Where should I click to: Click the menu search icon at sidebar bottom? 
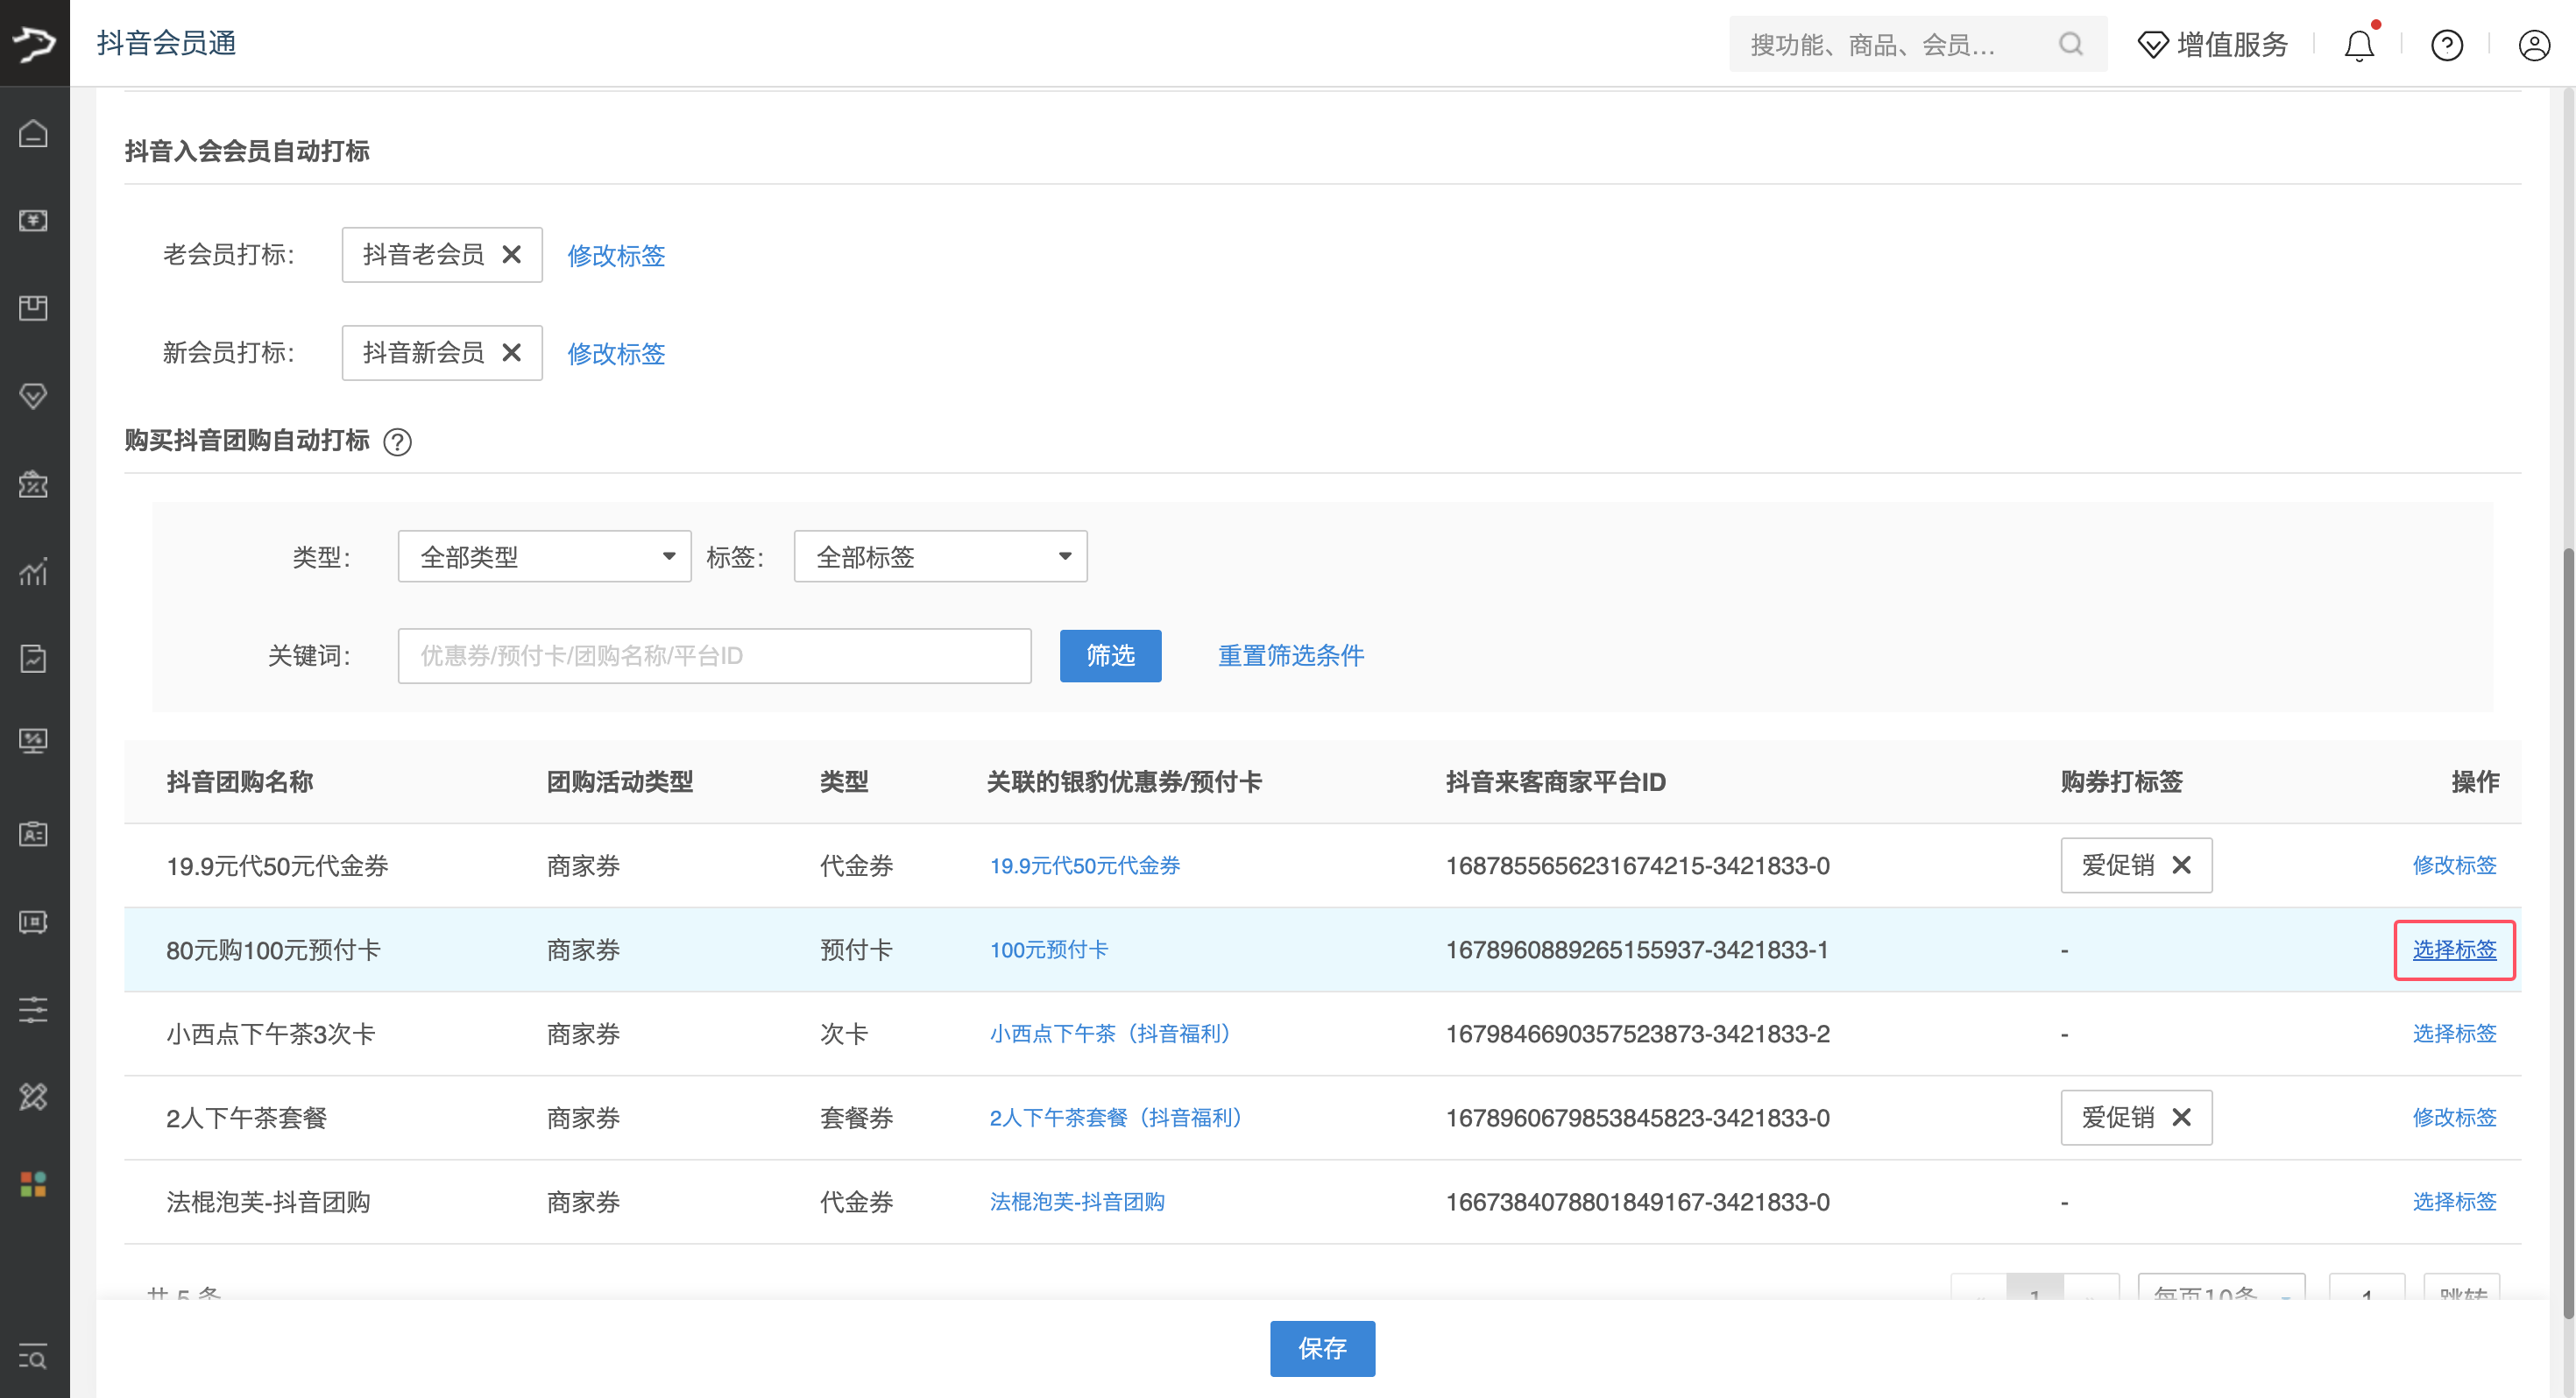click(33, 1357)
